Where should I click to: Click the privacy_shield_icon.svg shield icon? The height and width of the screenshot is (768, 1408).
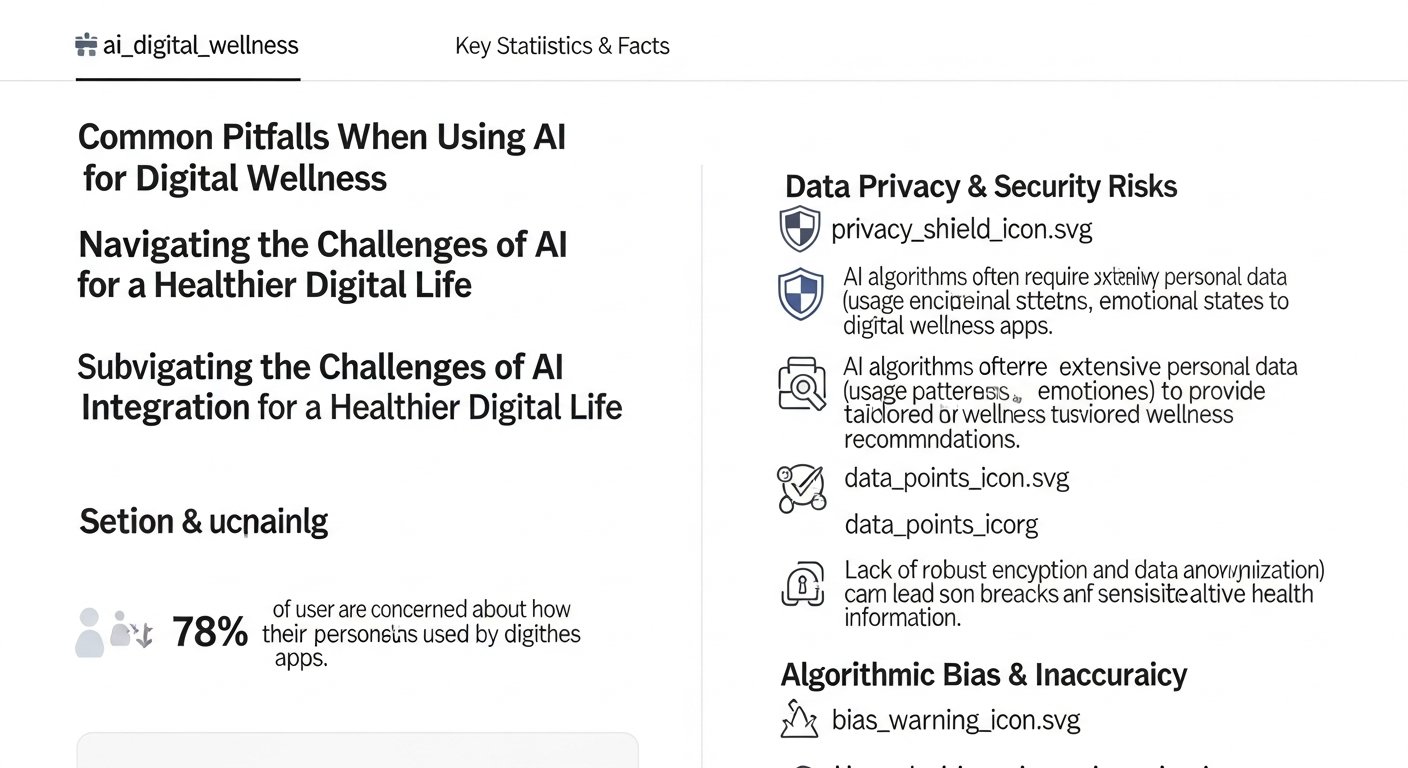[x=800, y=227]
